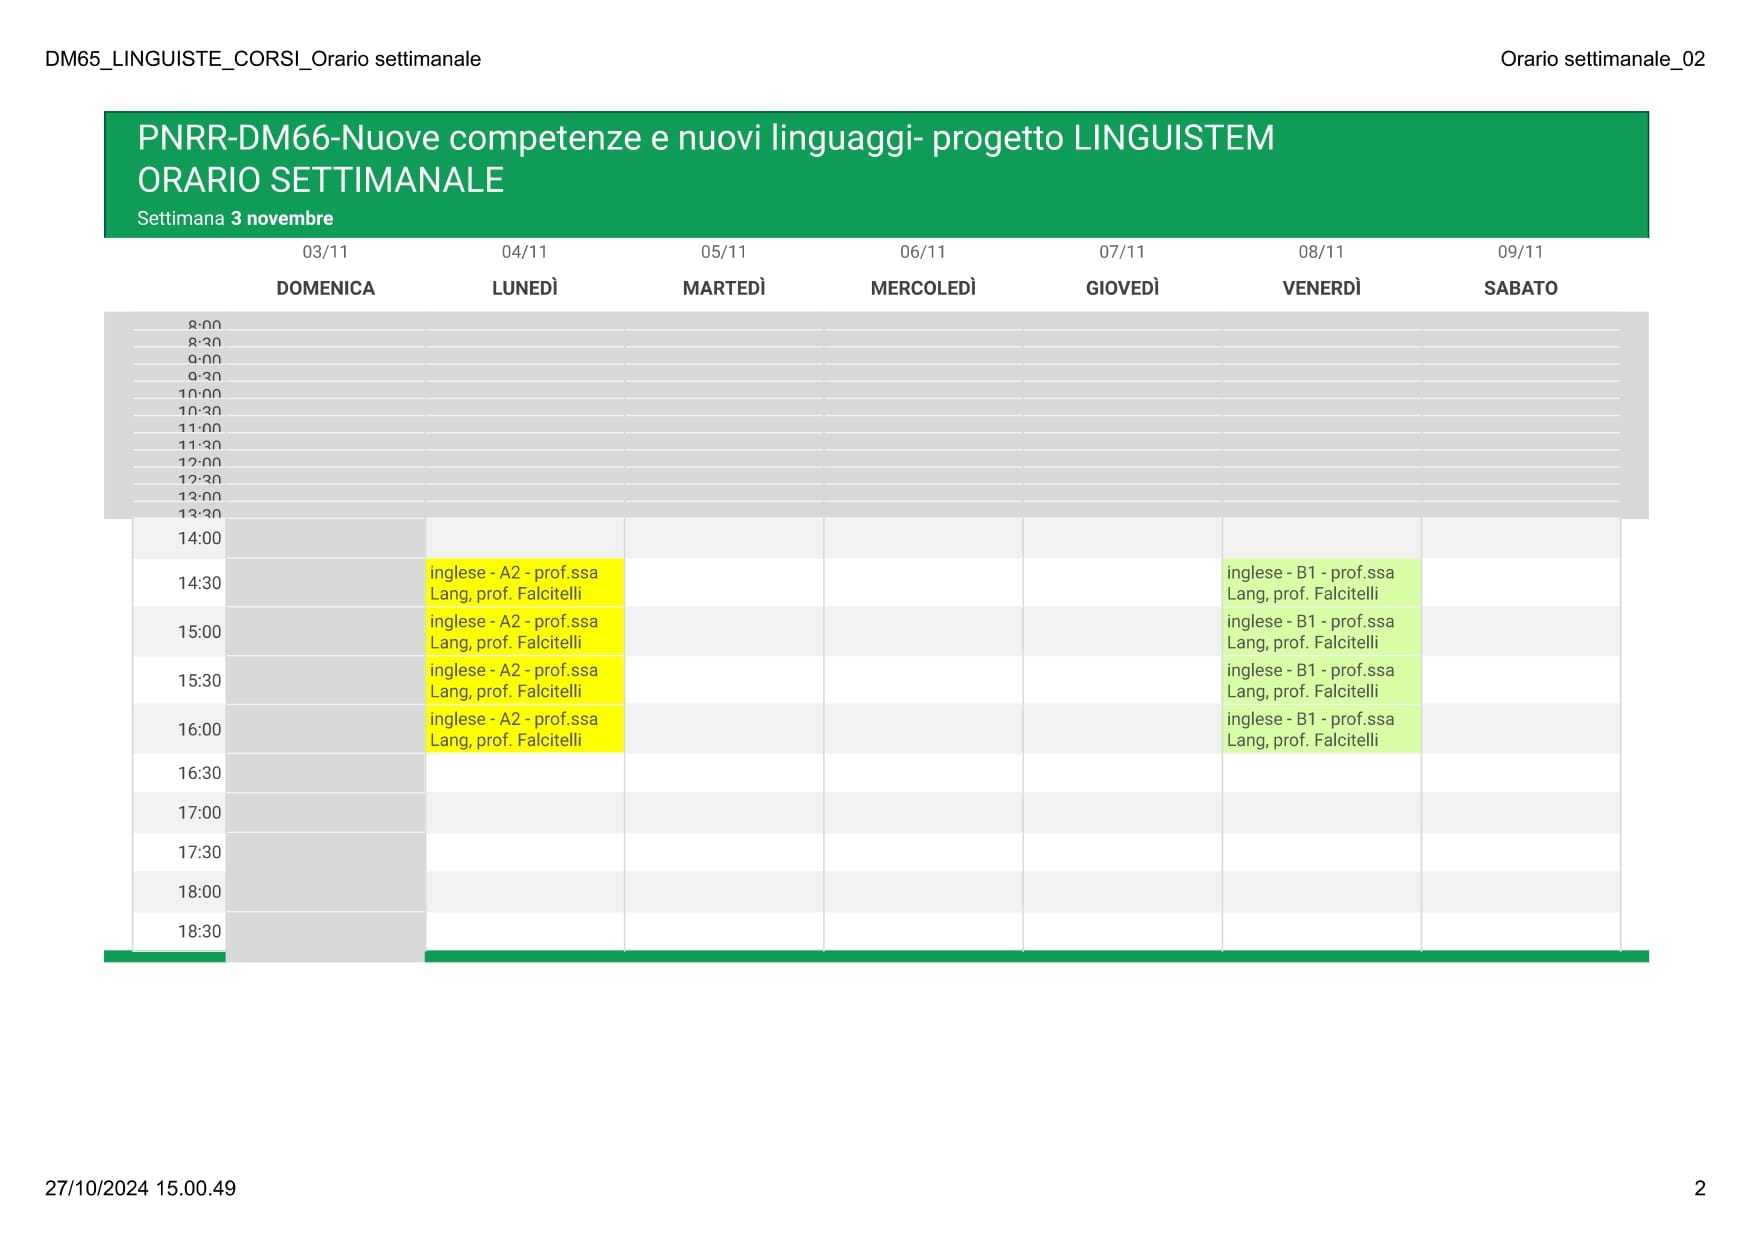Click the header text DM65_LINGUISTE_CORSI_Orario settimanale
The width and height of the screenshot is (1755, 1241).
click(x=263, y=59)
